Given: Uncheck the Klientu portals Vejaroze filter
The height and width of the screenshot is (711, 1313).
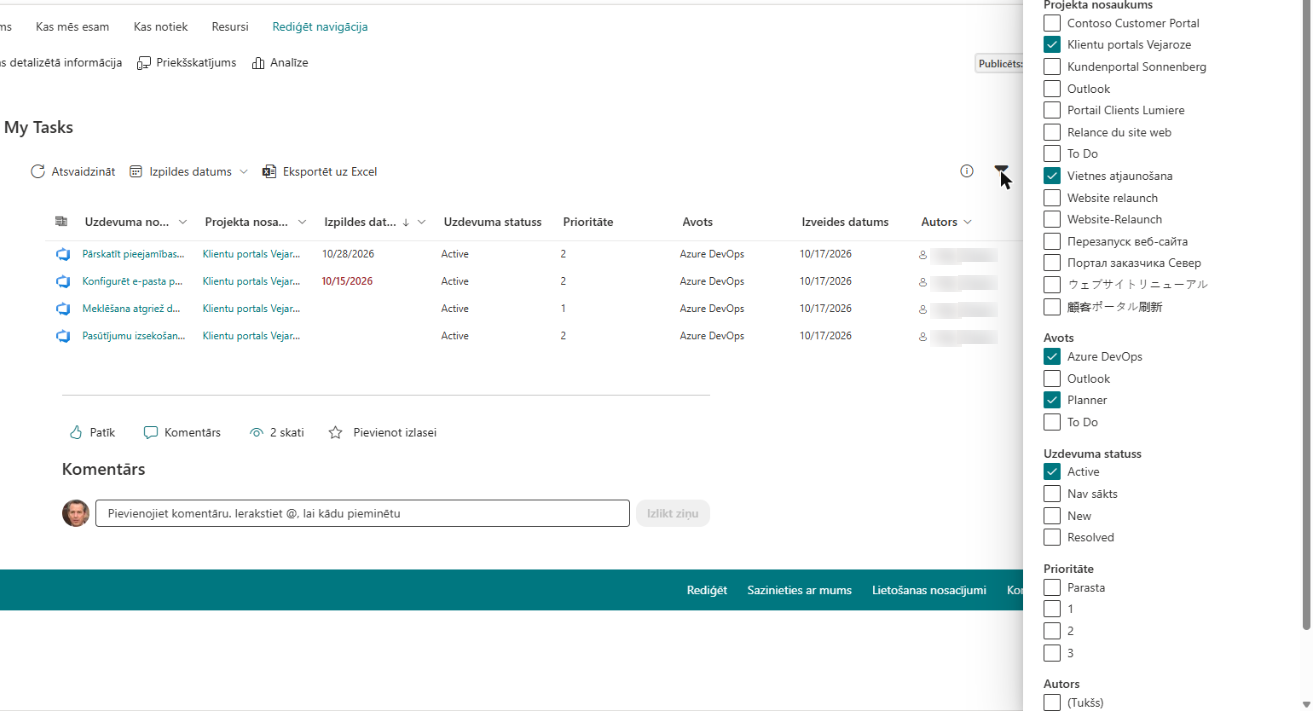Looking at the screenshot, I should [x=1052, y=45].
